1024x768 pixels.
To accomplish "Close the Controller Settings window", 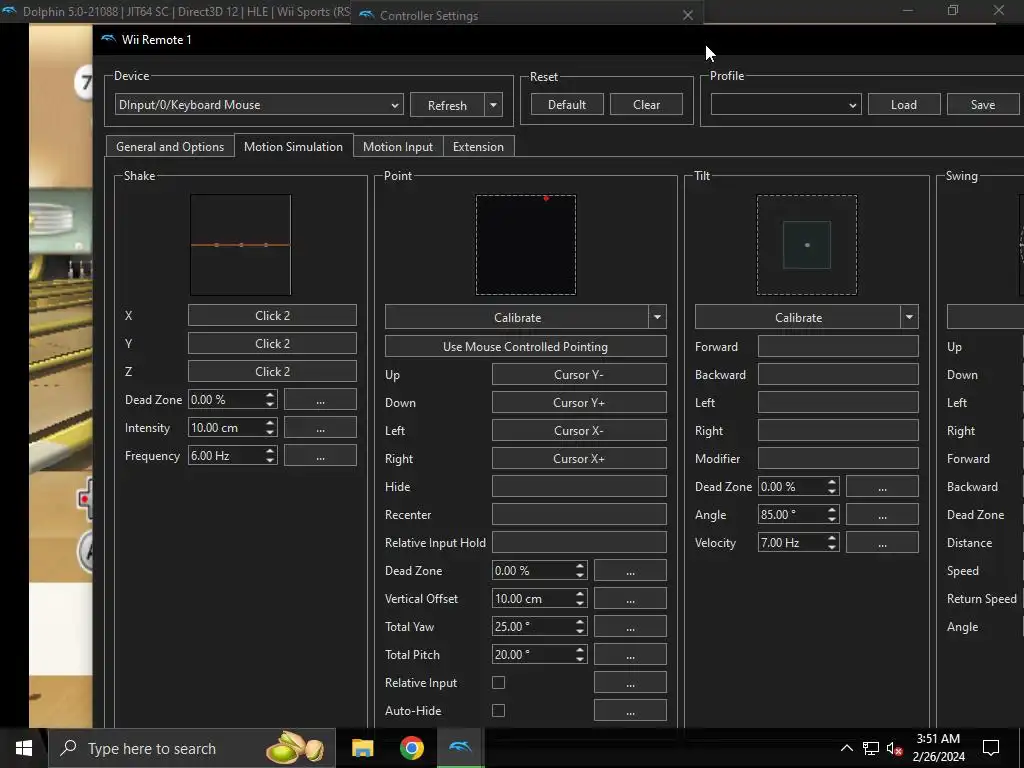I will (x=688, y=15).
